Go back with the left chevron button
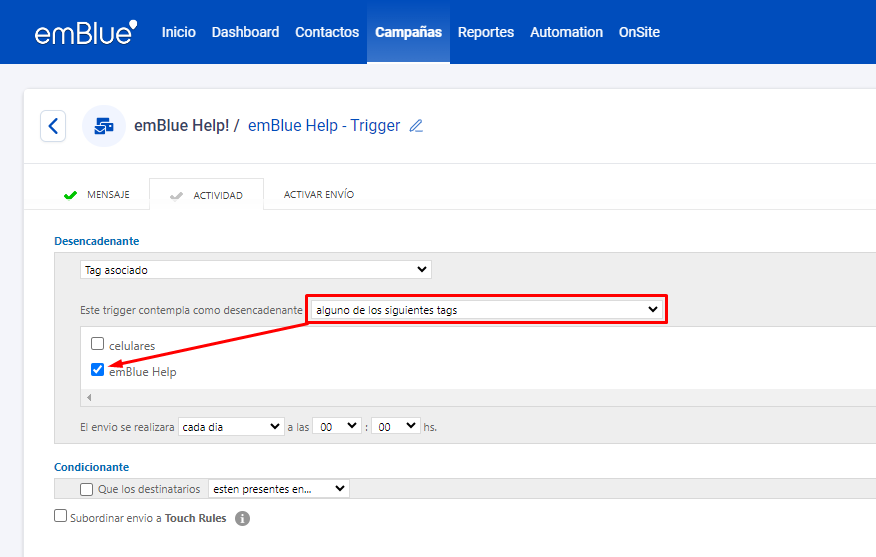The height and width of the screenshot is (557, 876). coord(53,126)
